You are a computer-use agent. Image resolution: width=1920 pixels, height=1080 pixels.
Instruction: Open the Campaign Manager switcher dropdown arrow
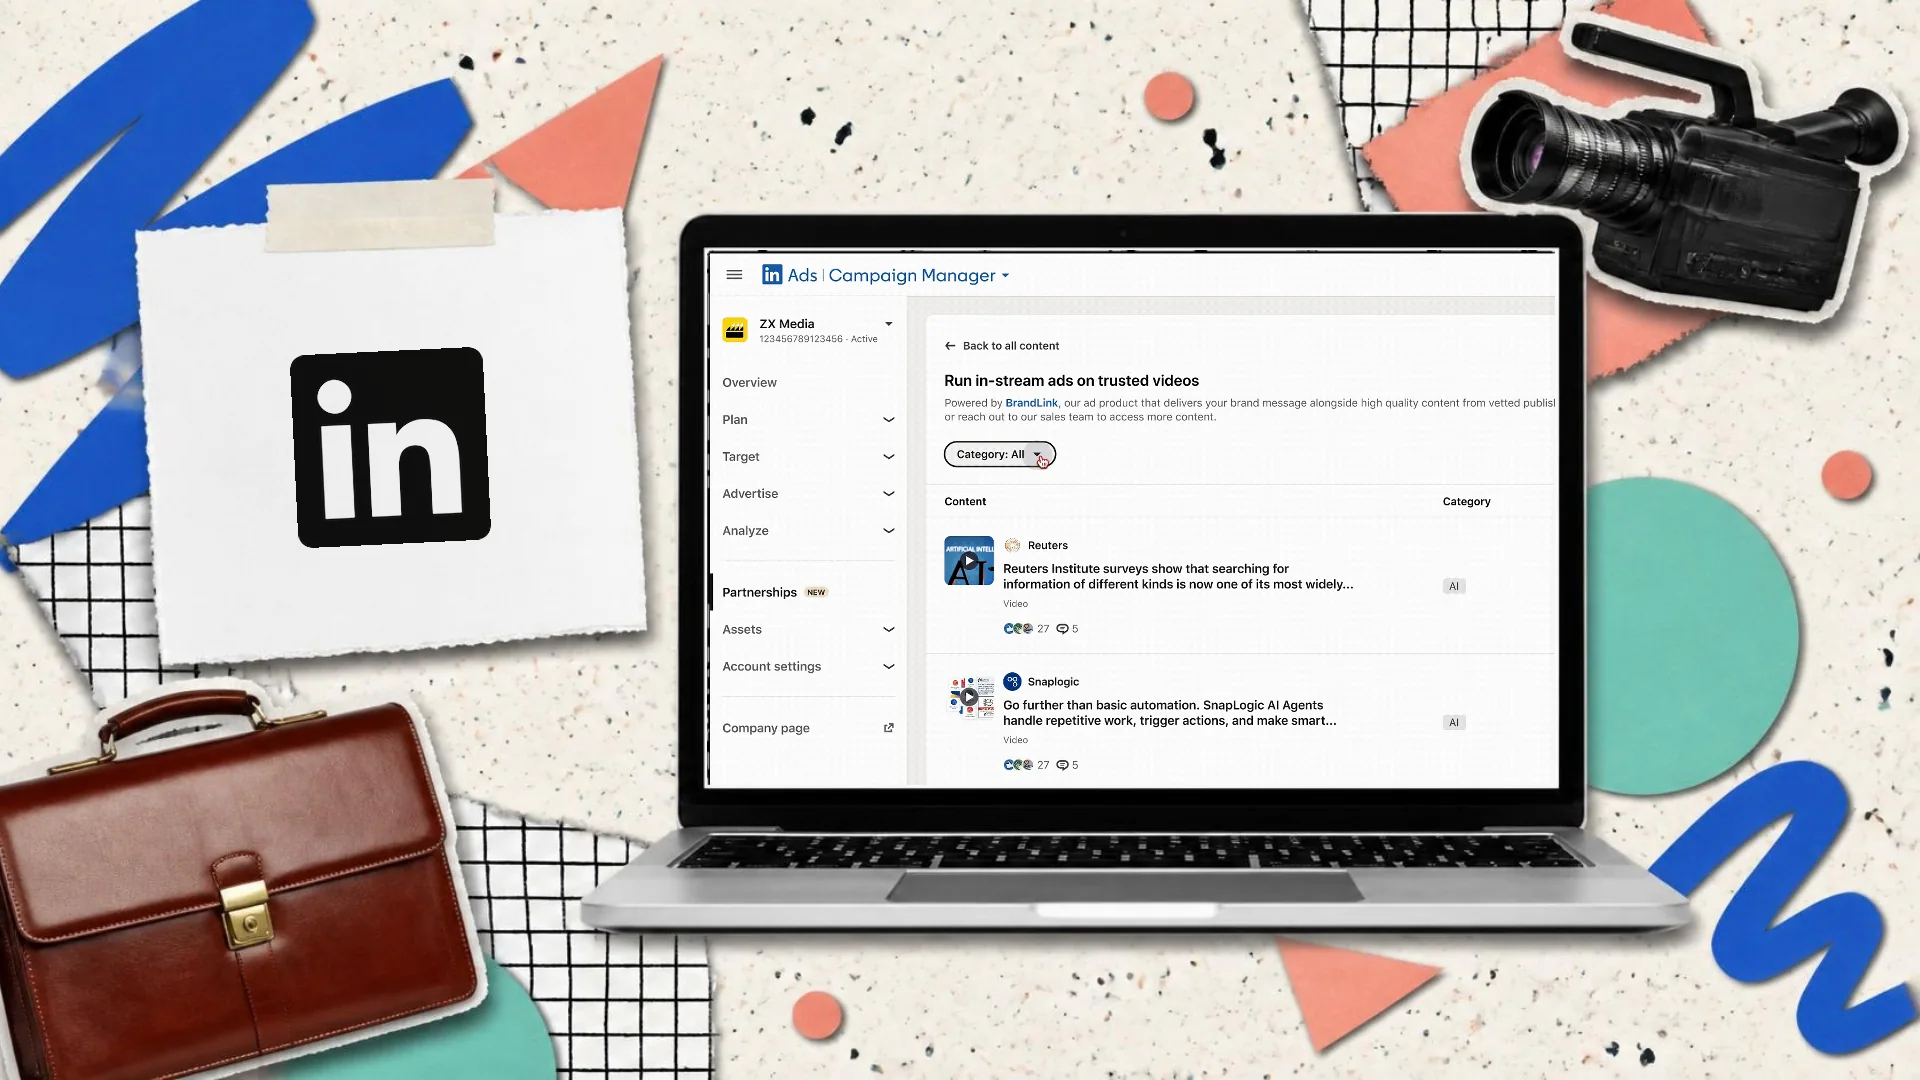point(1005,276)
